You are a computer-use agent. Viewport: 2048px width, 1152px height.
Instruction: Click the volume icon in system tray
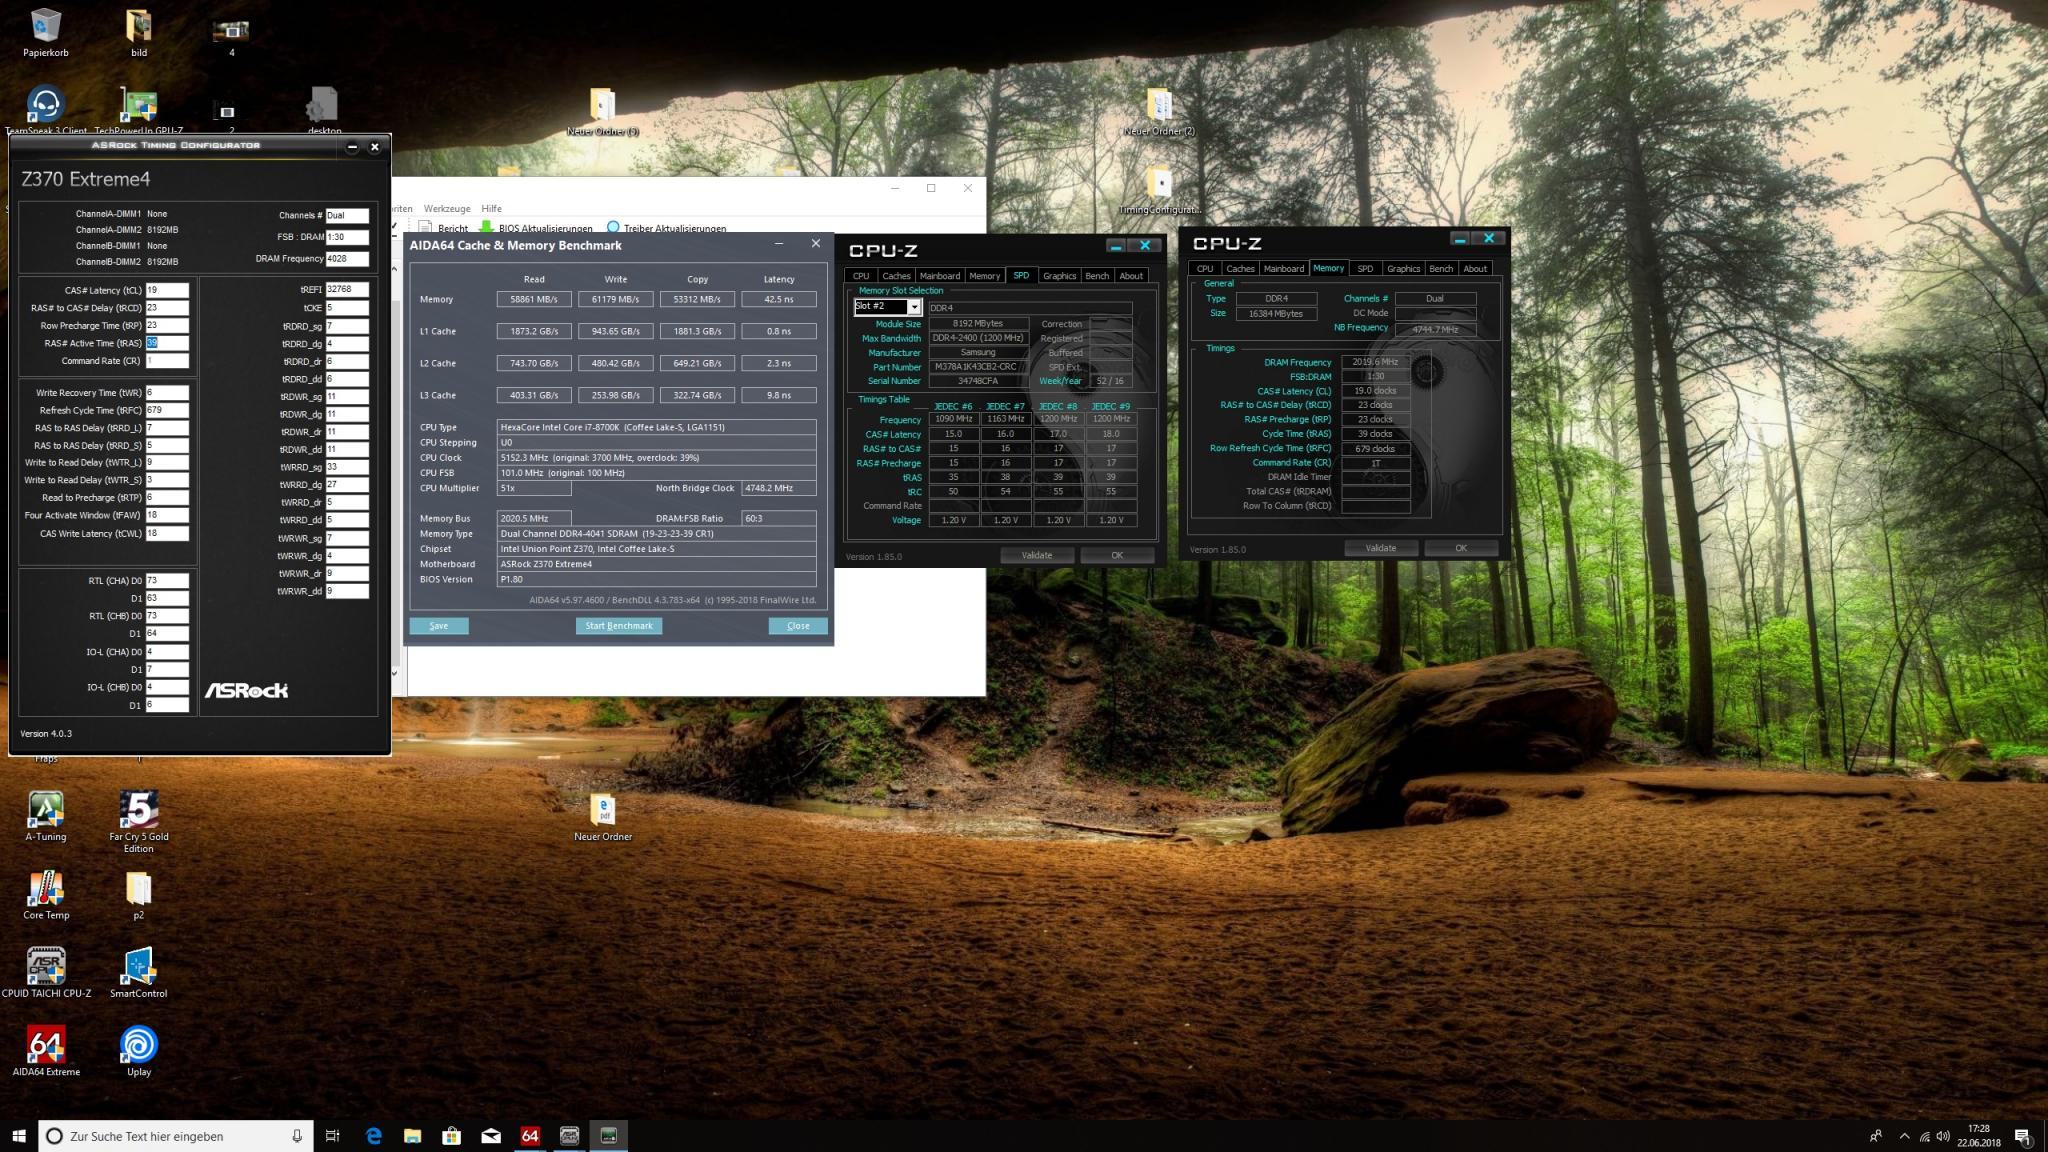[1943, 1136]
